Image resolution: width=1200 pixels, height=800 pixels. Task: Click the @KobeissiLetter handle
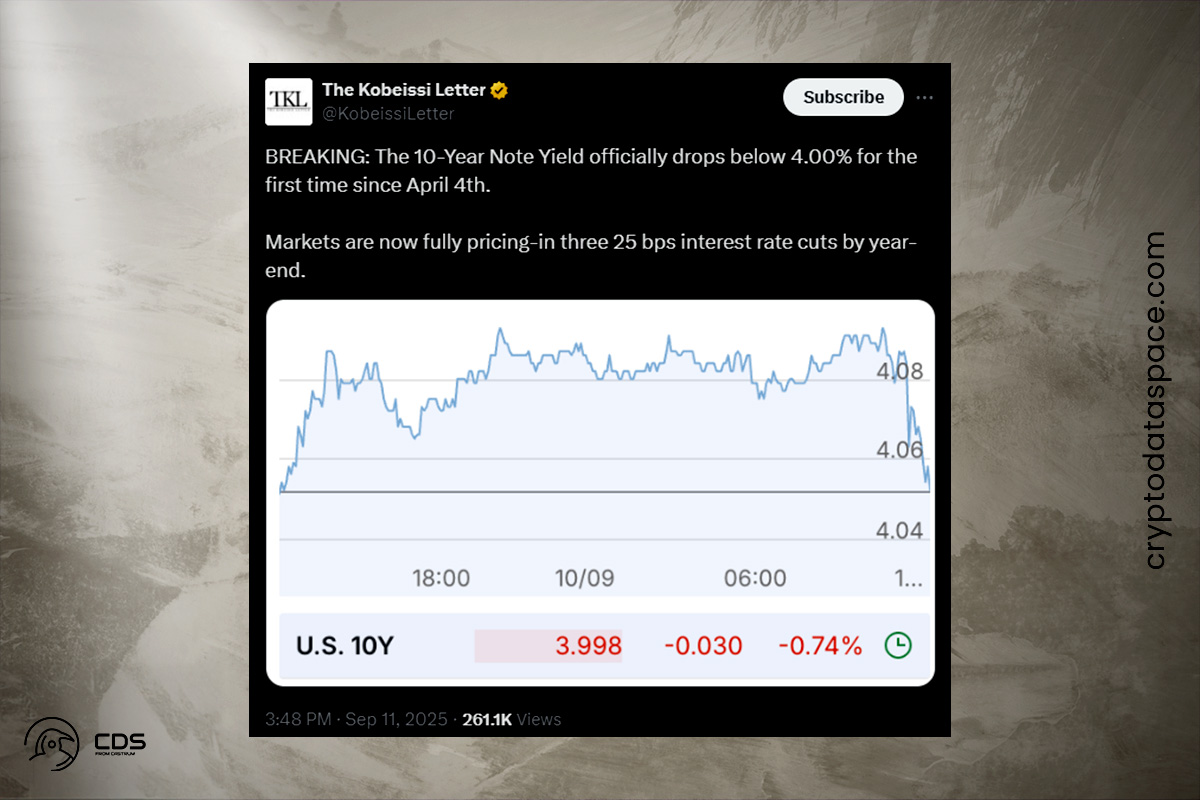(x=387, y=114)
